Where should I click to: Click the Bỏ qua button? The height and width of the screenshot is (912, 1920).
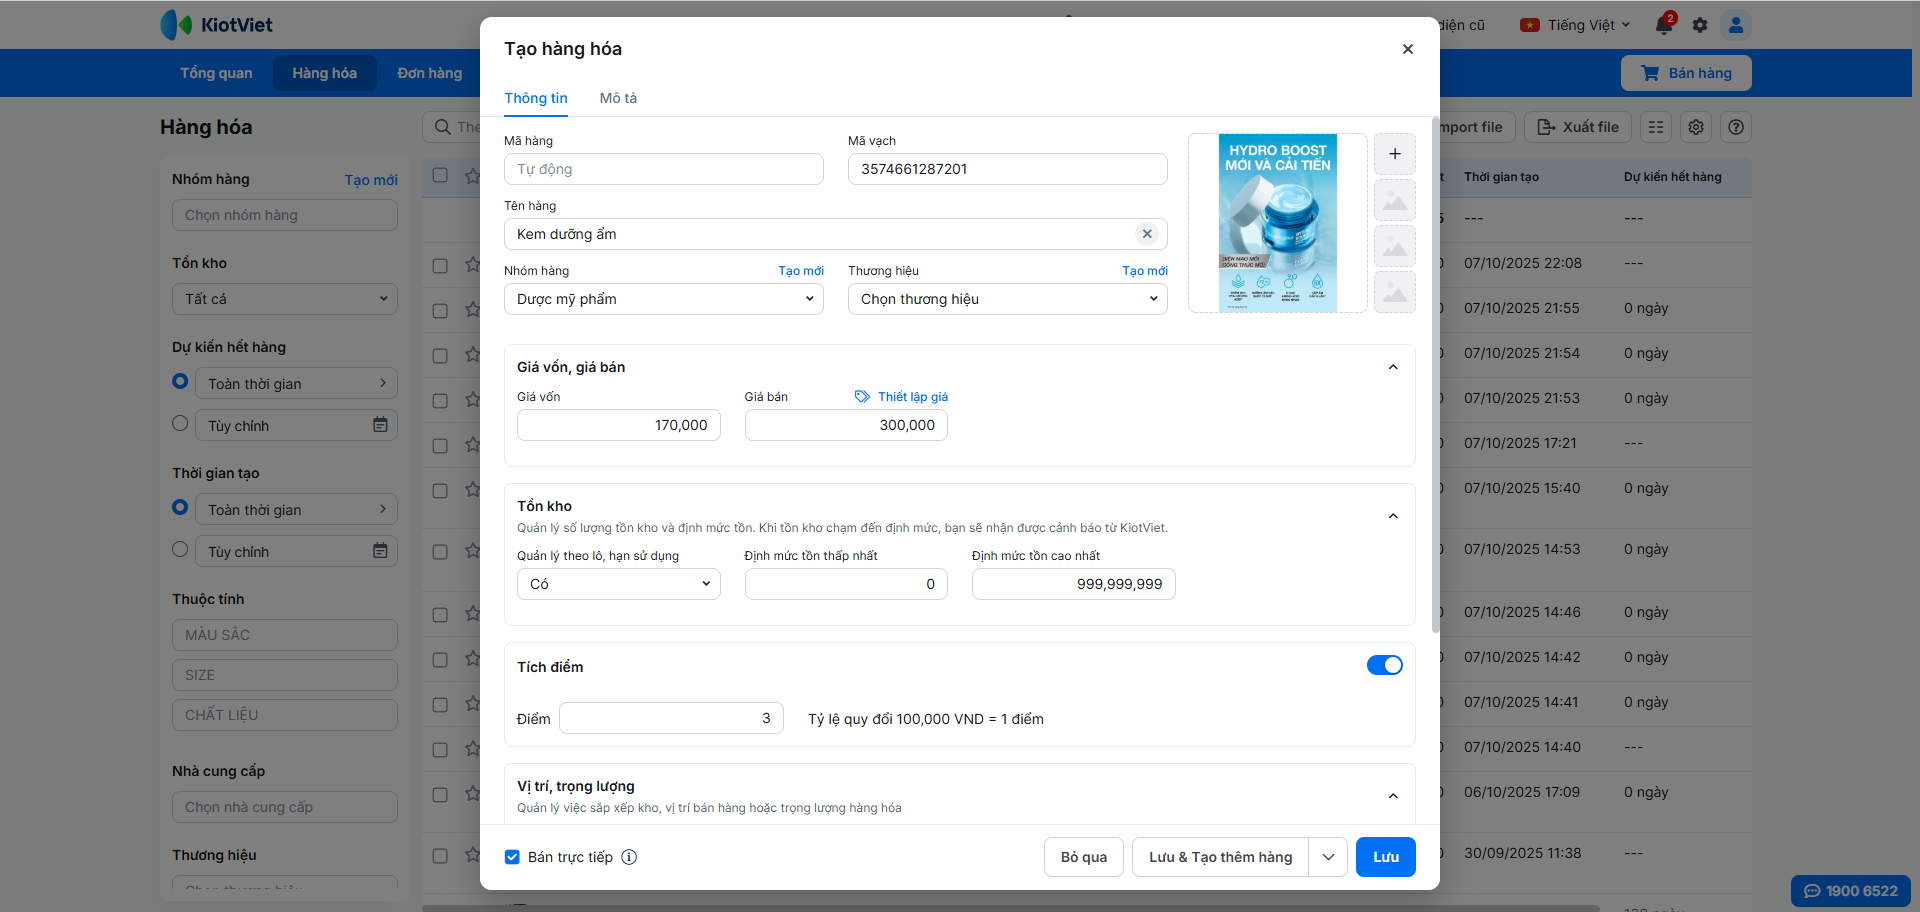point(1083,857)
